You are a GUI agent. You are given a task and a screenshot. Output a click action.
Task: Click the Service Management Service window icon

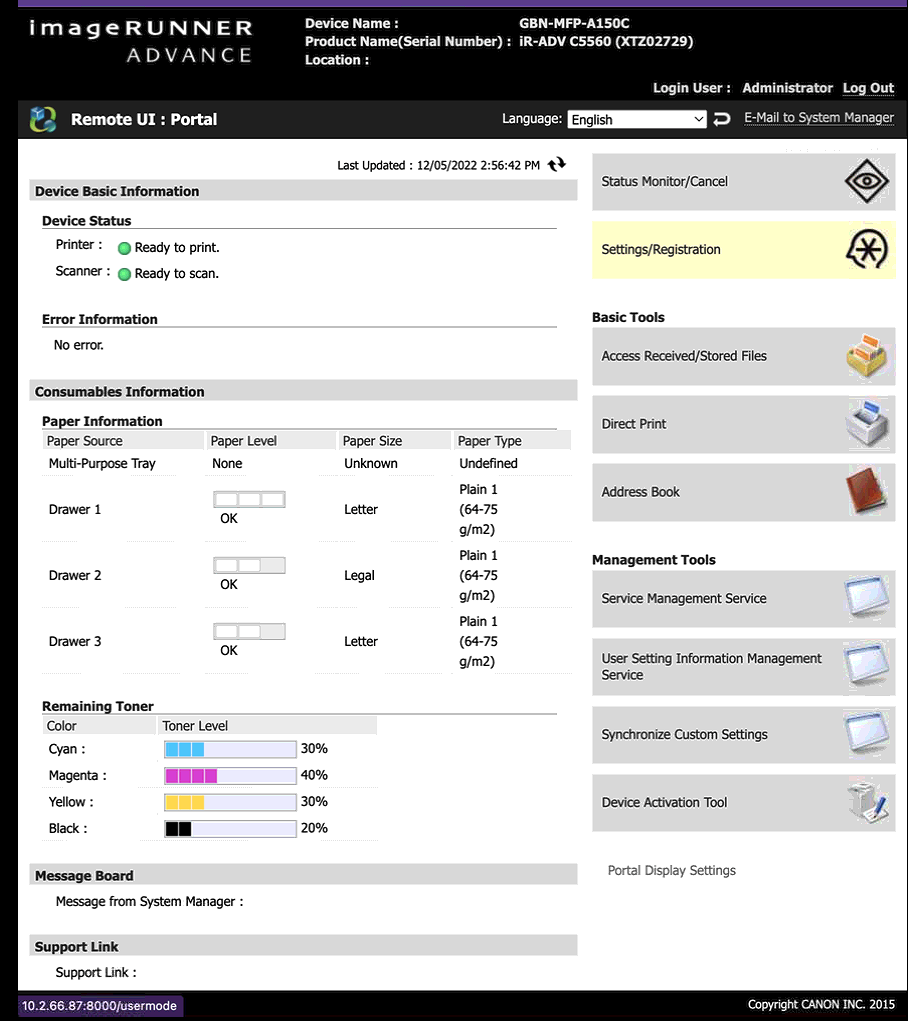coord(867,598)
